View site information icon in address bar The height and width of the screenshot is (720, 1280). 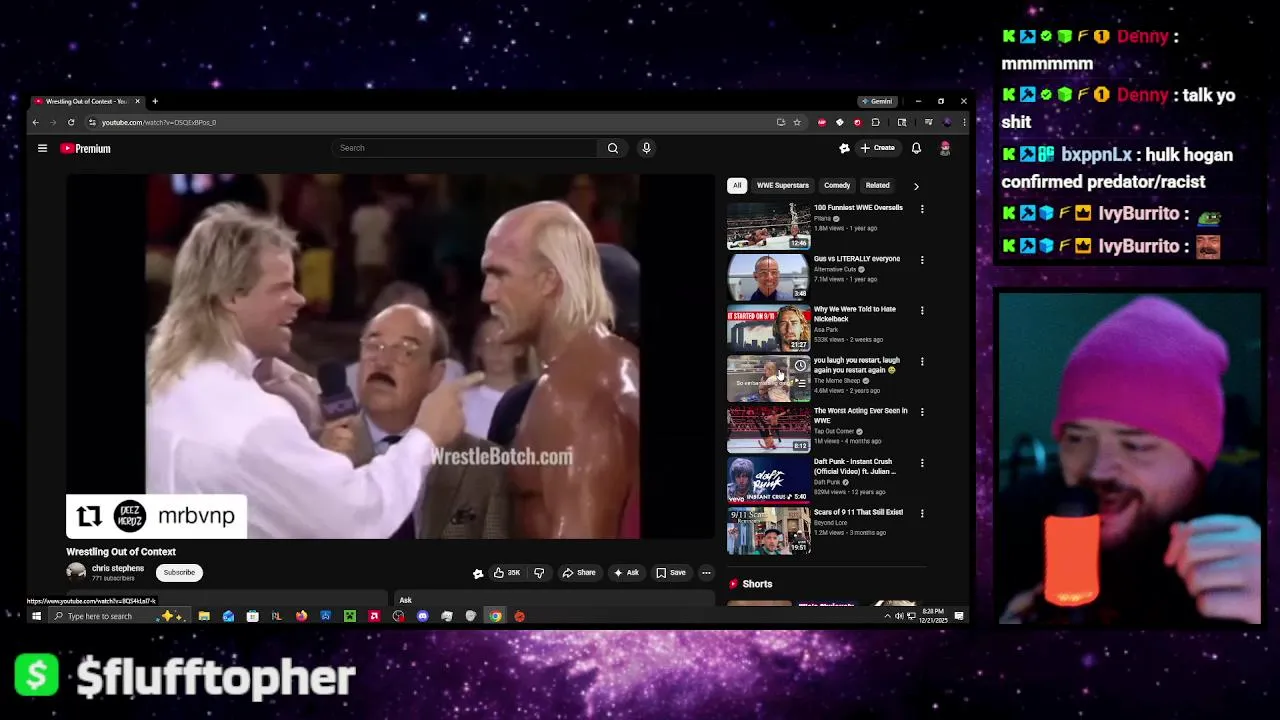point(92,122)
